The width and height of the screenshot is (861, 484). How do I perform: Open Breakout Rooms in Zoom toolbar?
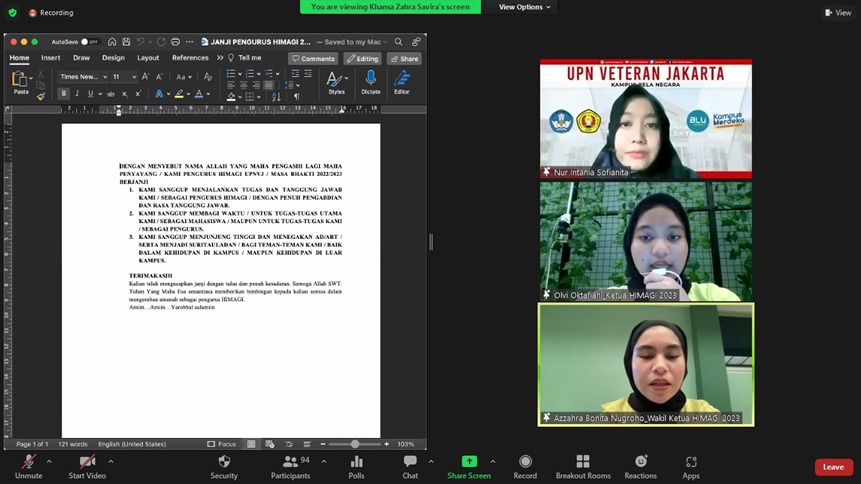583,462
